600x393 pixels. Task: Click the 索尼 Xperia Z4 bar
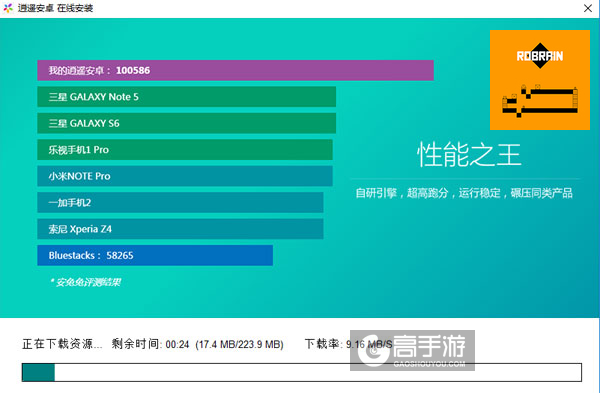pos(180,229)
